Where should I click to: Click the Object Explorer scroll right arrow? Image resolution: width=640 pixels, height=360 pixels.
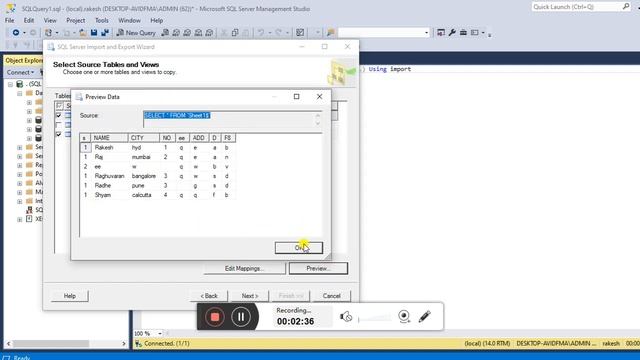click(x=124, y=344)
